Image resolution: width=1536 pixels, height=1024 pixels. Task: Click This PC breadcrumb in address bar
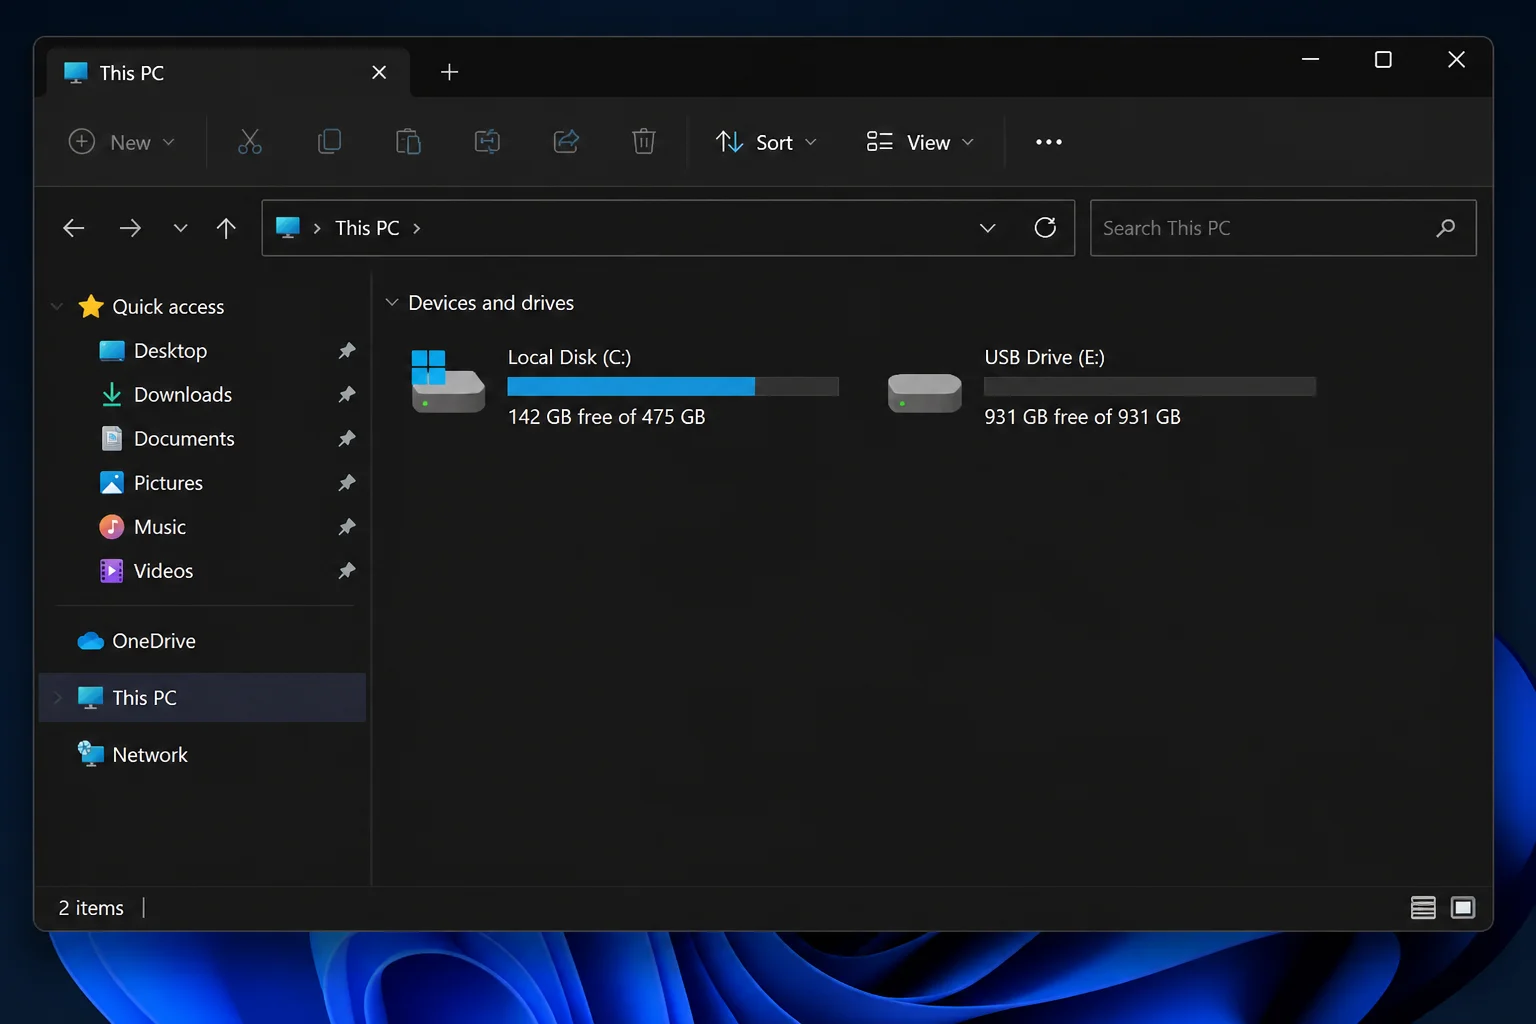(x=367, y=228)
